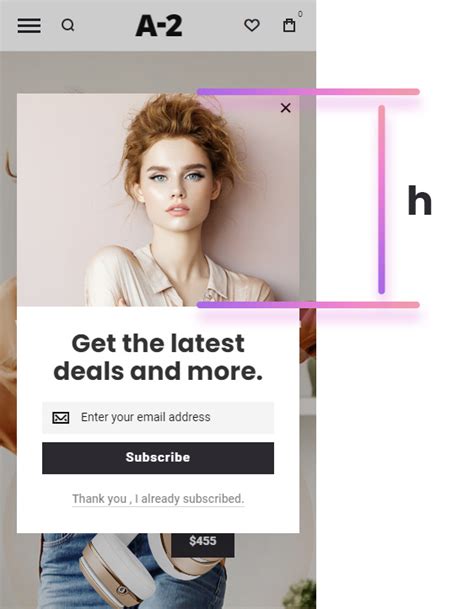Click the popup woman portrait image
This screenshot has height=609, width=474.
coord(158,200)
